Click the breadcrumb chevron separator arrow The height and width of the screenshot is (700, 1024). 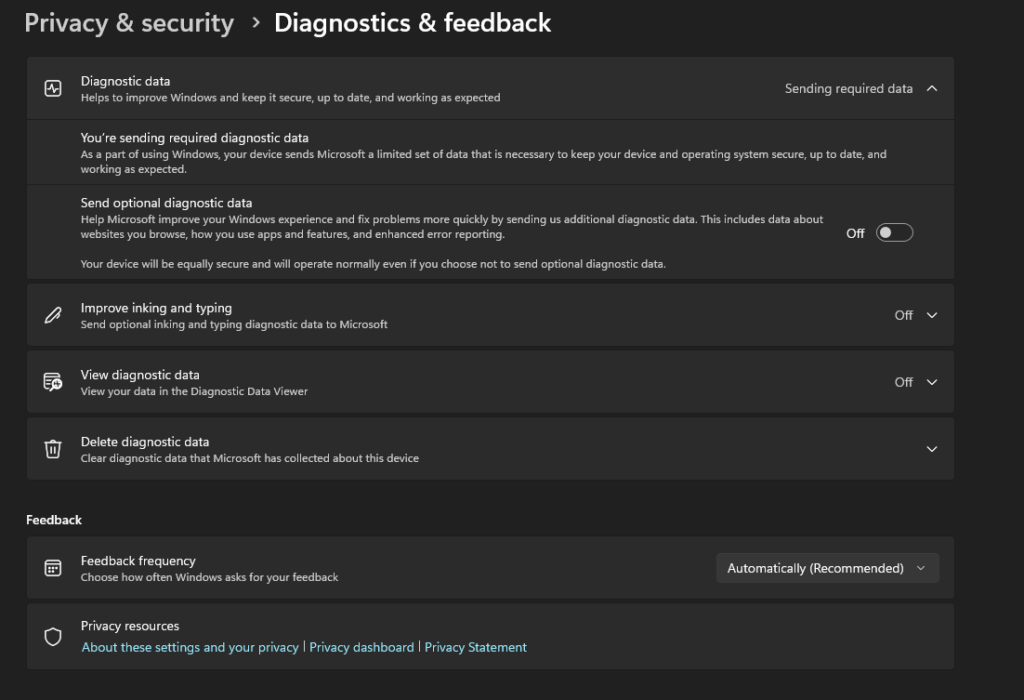tap(255, 23)
